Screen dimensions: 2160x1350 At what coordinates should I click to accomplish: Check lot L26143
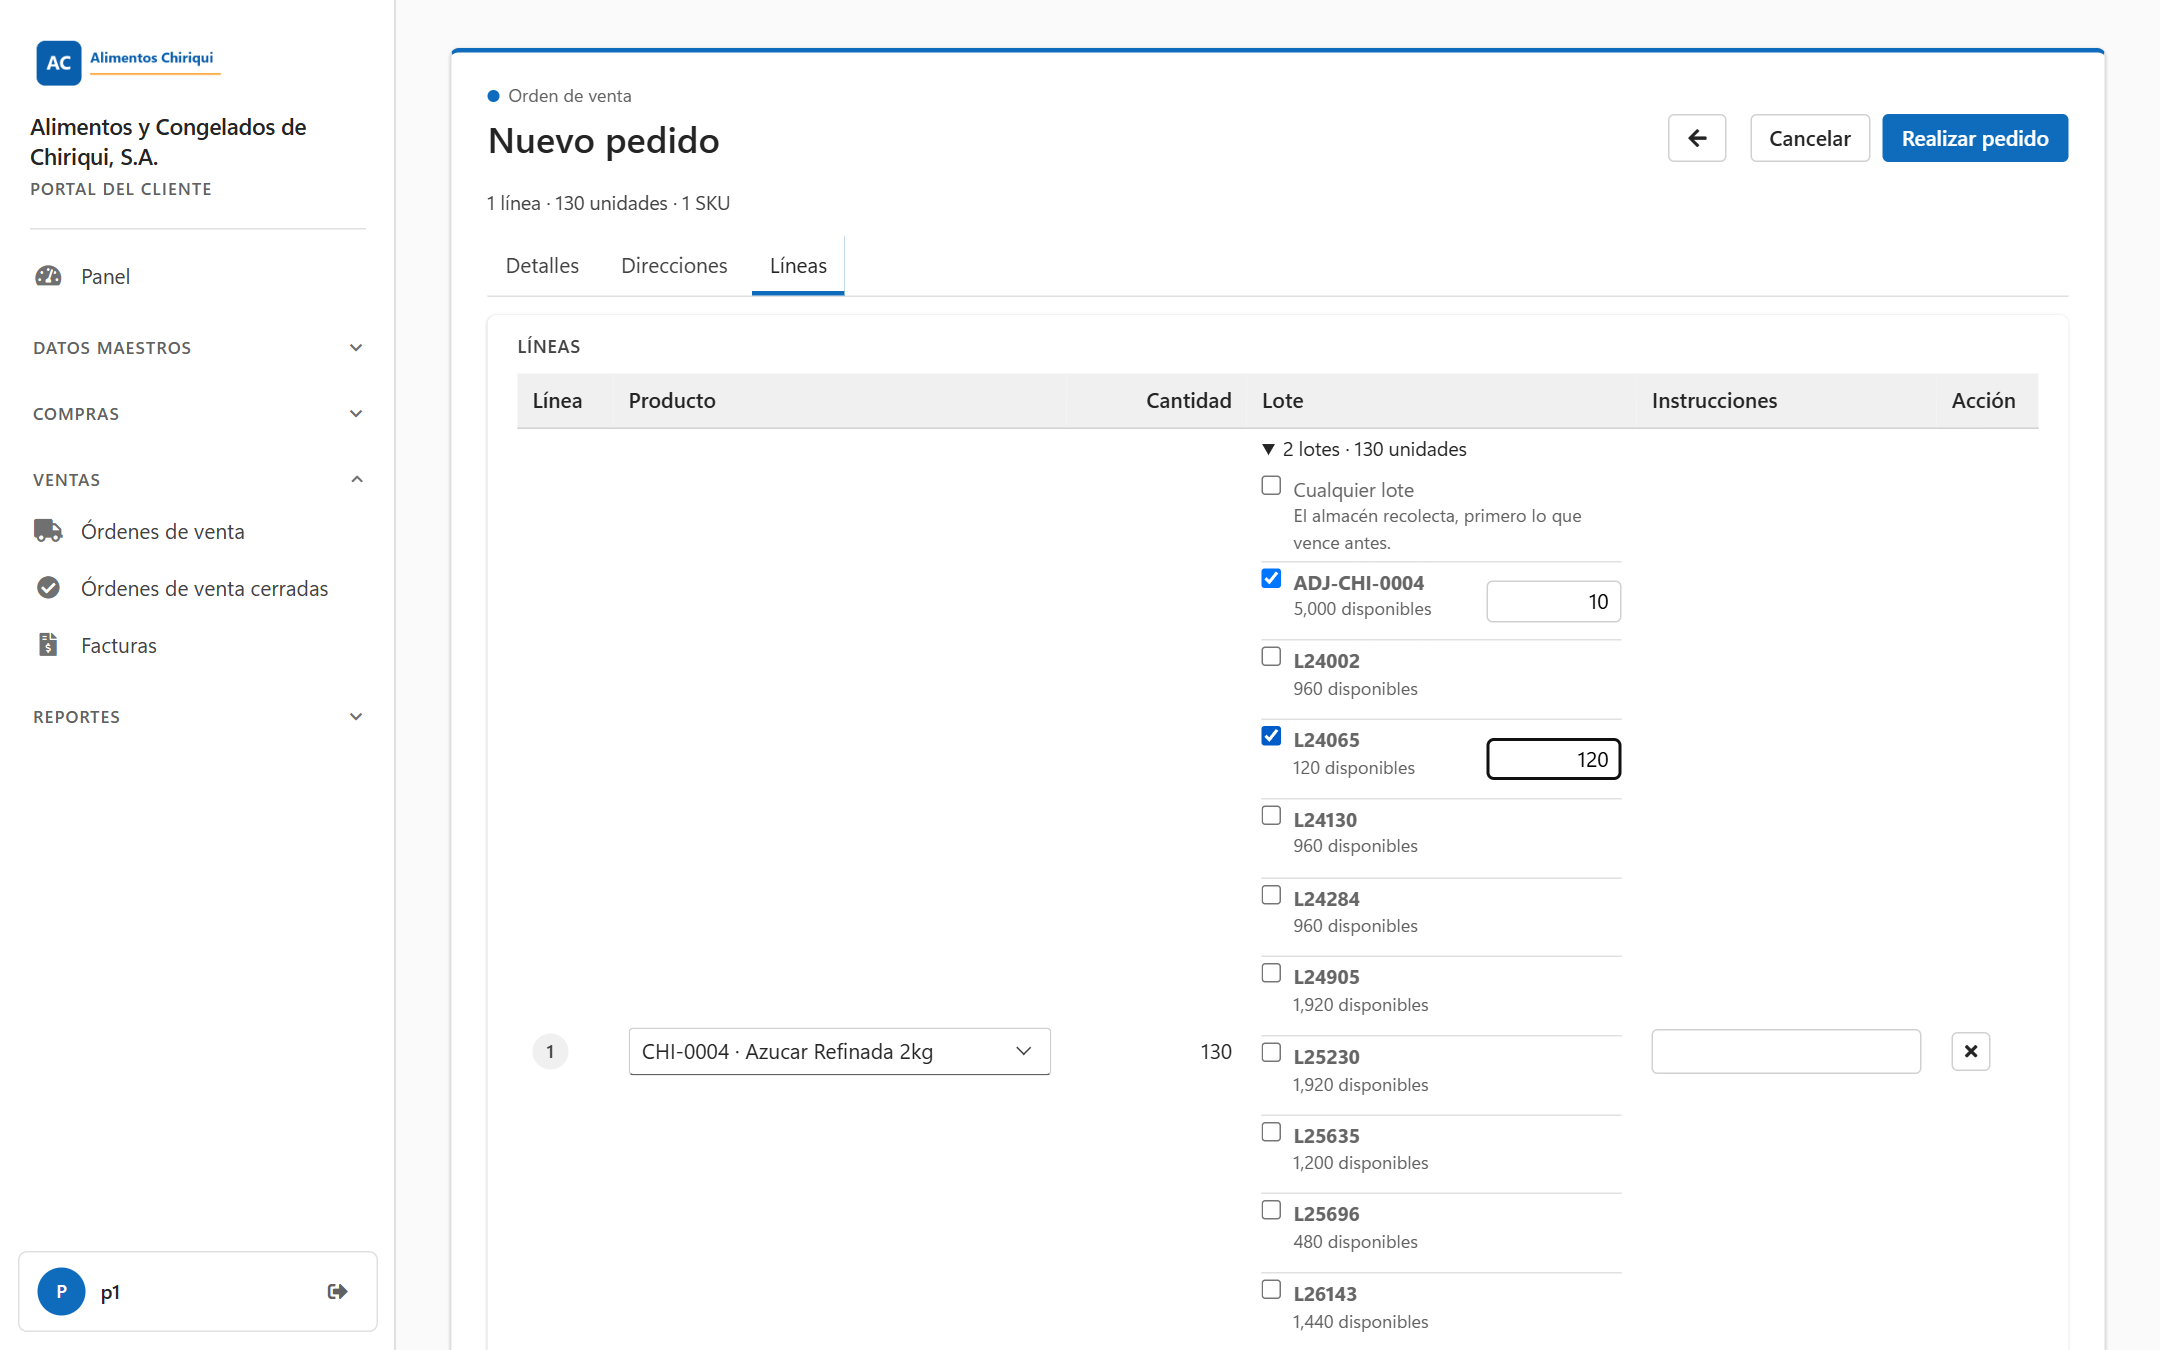pyautogui.click(x=1271, y=1290)
